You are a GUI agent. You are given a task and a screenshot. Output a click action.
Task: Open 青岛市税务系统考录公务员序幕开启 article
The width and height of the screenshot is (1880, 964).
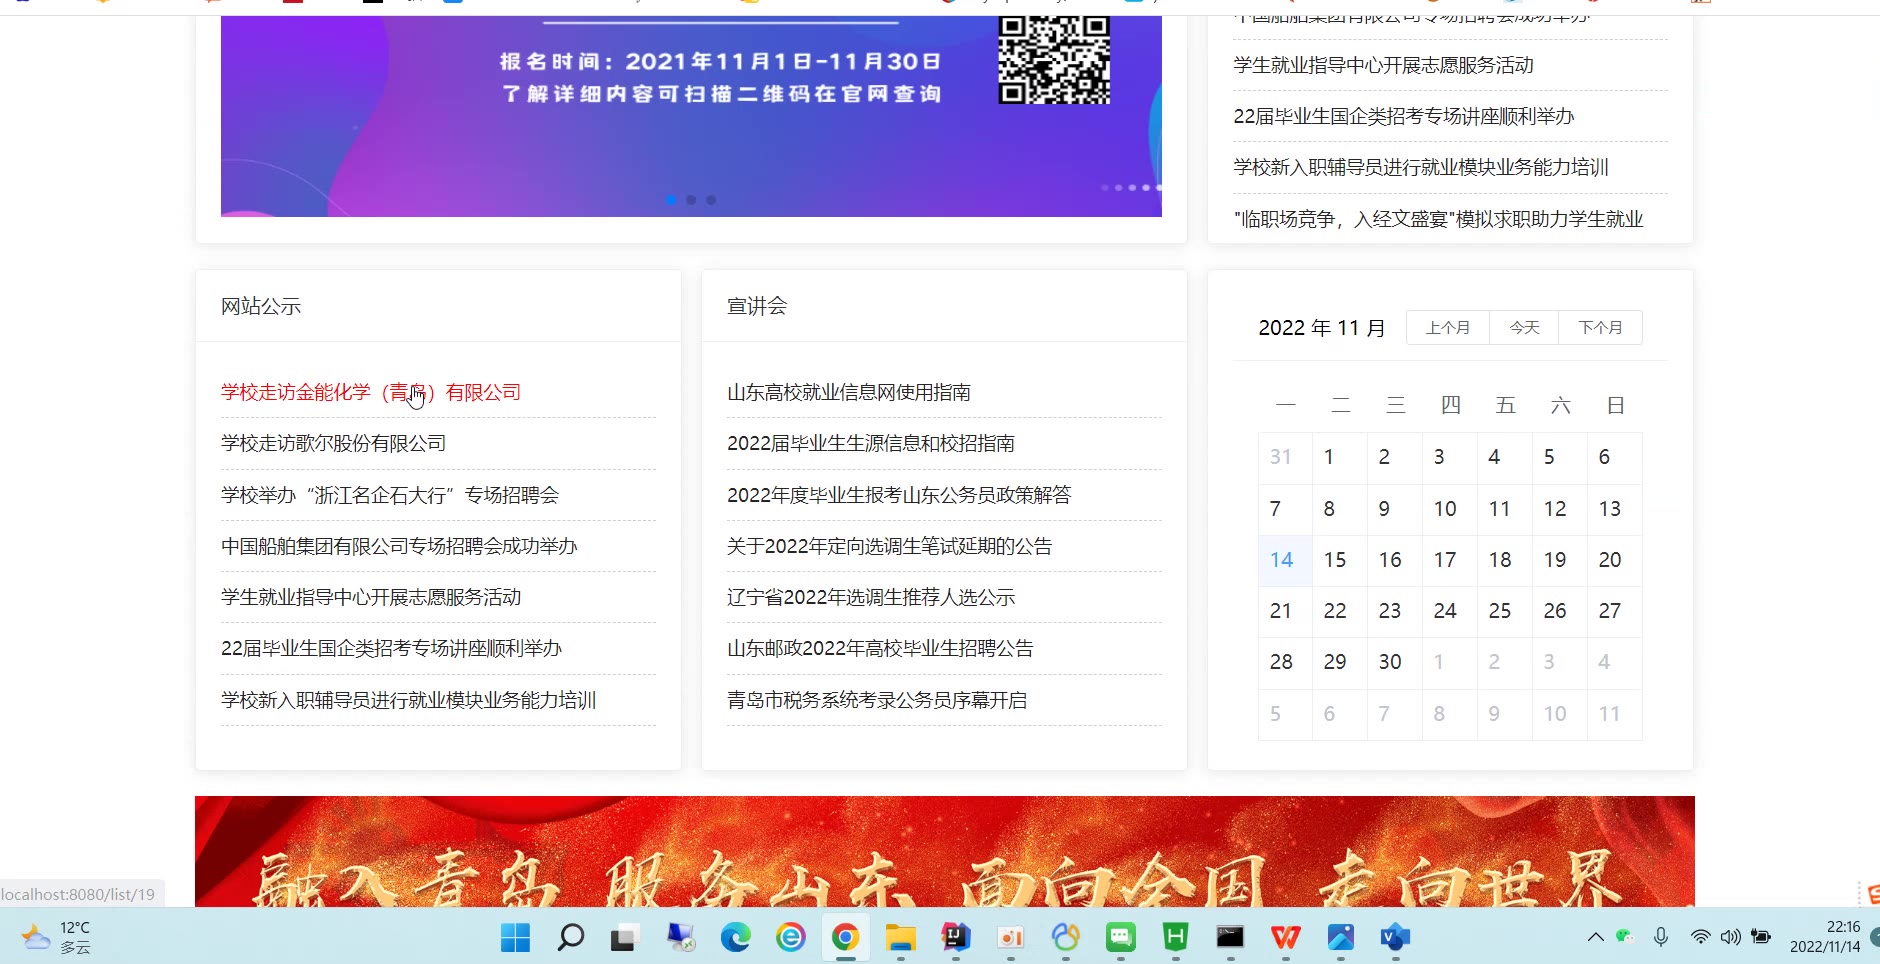pos(876,700)
